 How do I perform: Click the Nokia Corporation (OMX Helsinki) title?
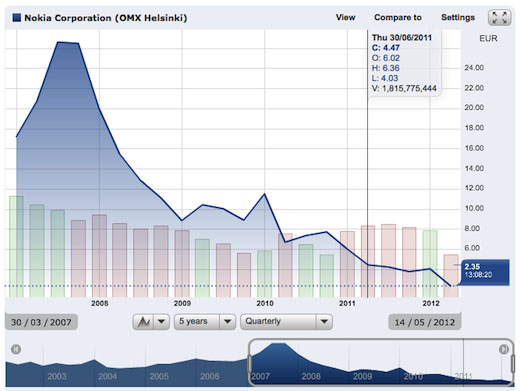tap(106, 18)
